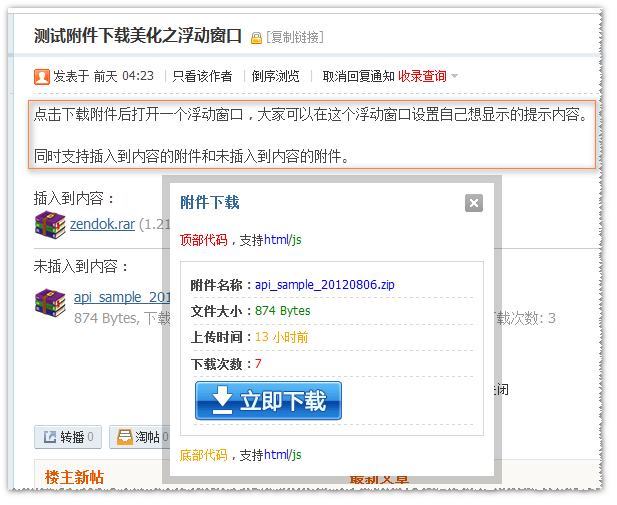Click the api_sample_20120806.zip name in popup
Viewport: 617px width, 505px height.
325,285
